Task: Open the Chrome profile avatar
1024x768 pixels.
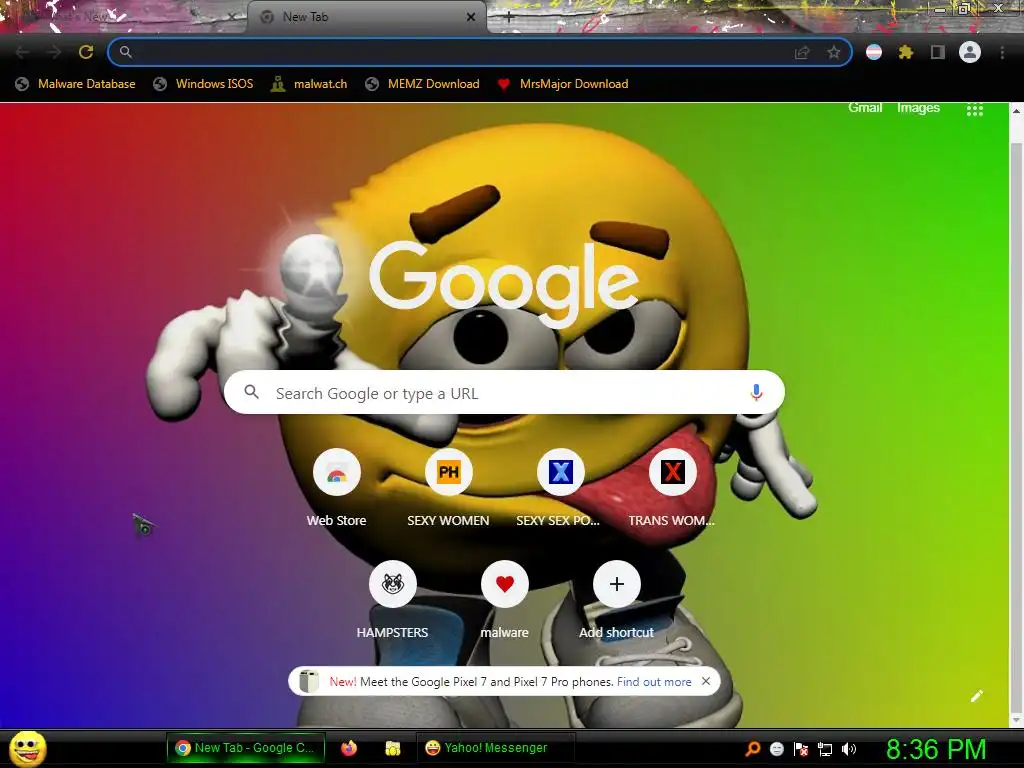Action: coord(970,52)
